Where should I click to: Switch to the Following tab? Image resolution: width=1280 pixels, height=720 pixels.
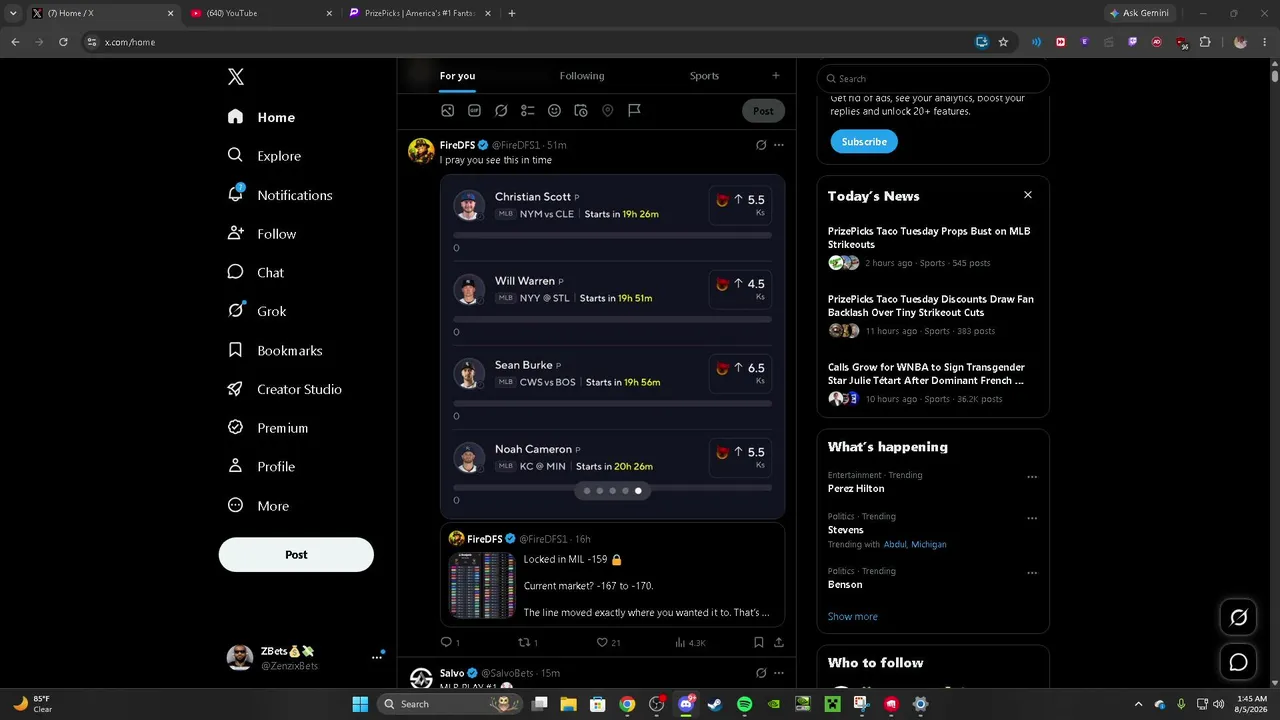click(x=582, y=76)
